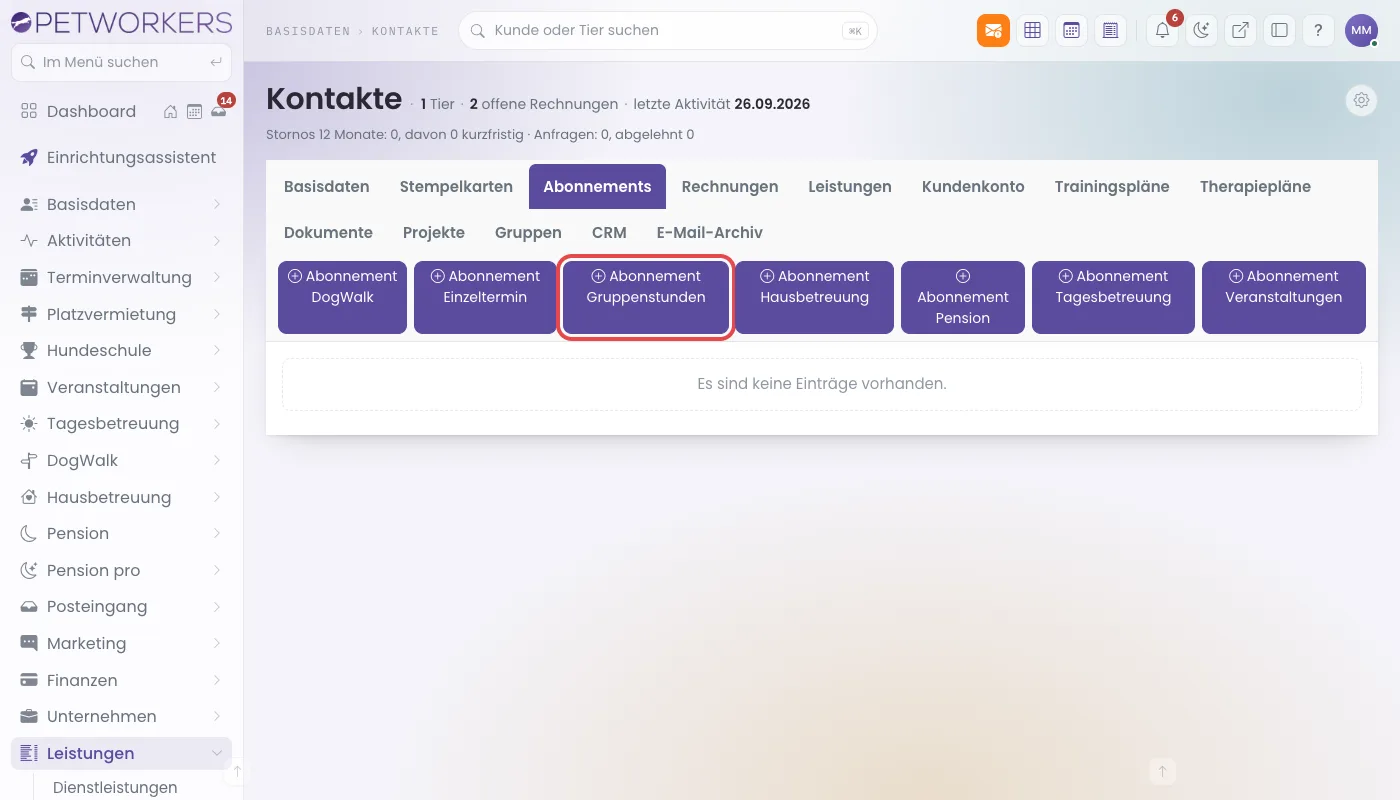Toggle dark mode moon icon
The image size is (1400, 800).
click(1201, 30)
